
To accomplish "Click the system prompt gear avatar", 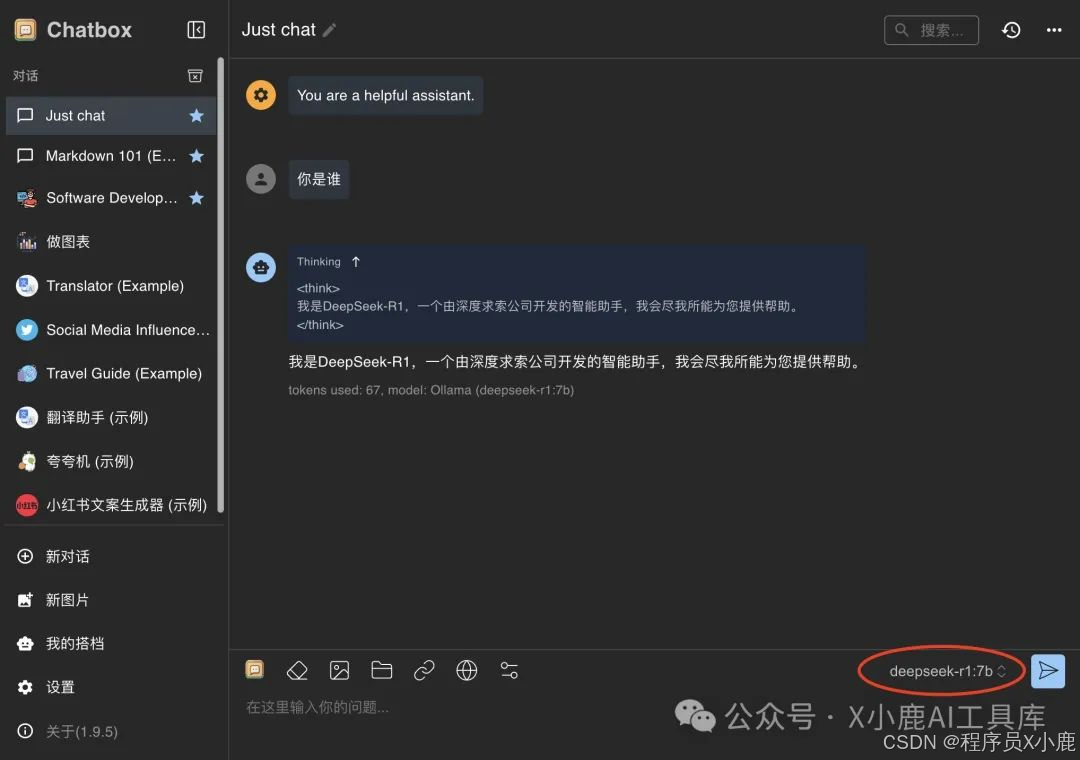I will click(x=261, y=95).
